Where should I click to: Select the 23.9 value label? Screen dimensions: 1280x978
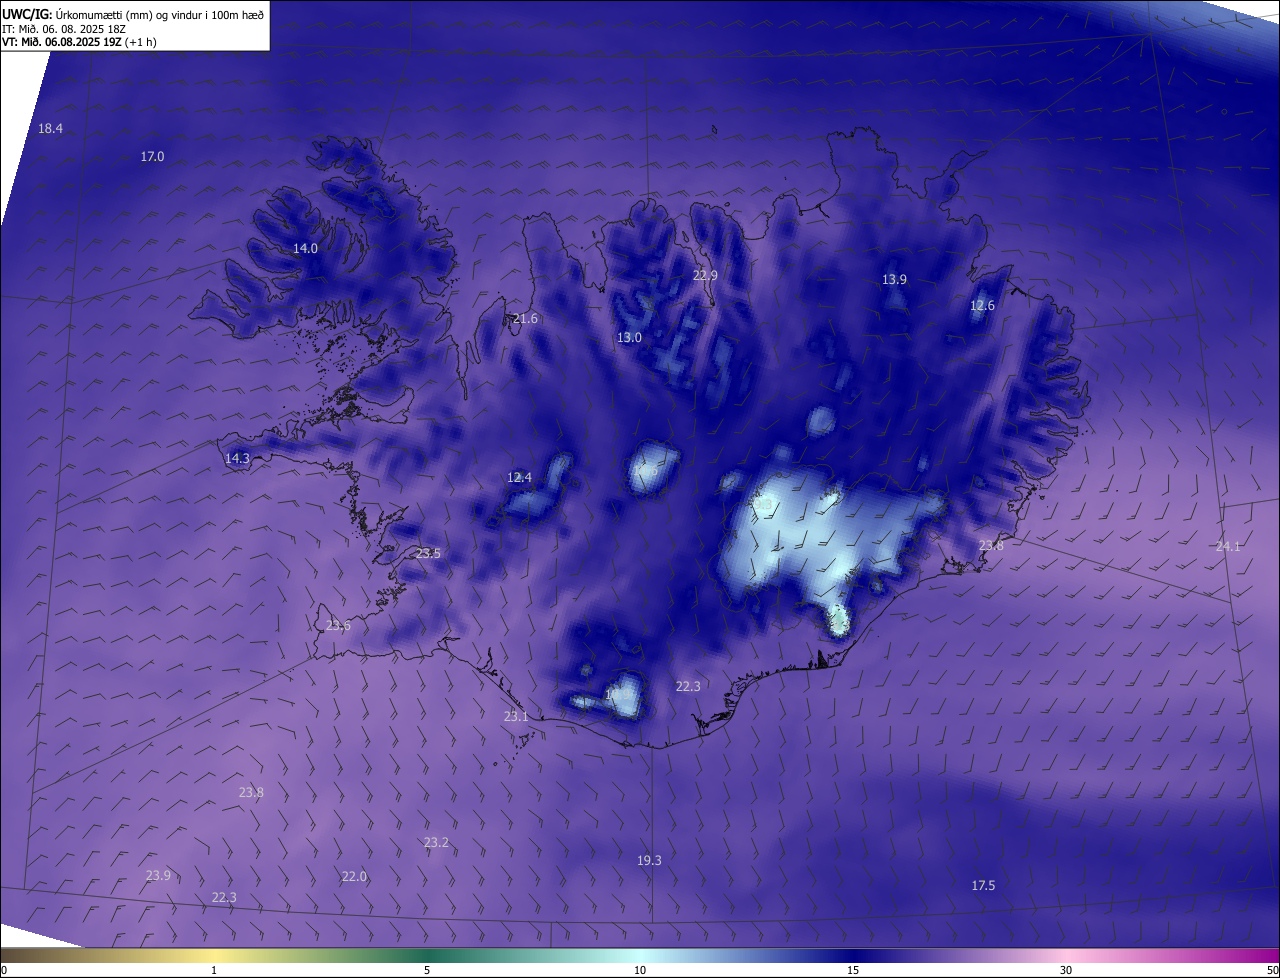[158, 876]
